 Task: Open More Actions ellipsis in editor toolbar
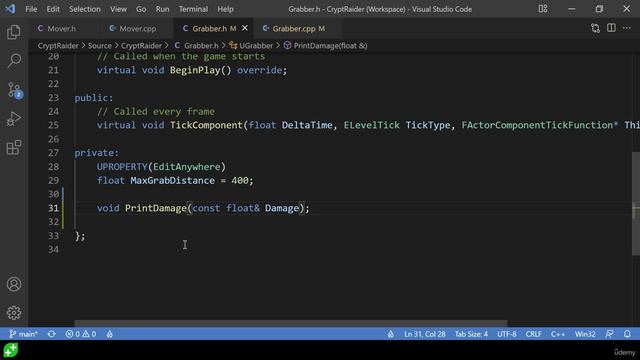[x=627, y=28]
